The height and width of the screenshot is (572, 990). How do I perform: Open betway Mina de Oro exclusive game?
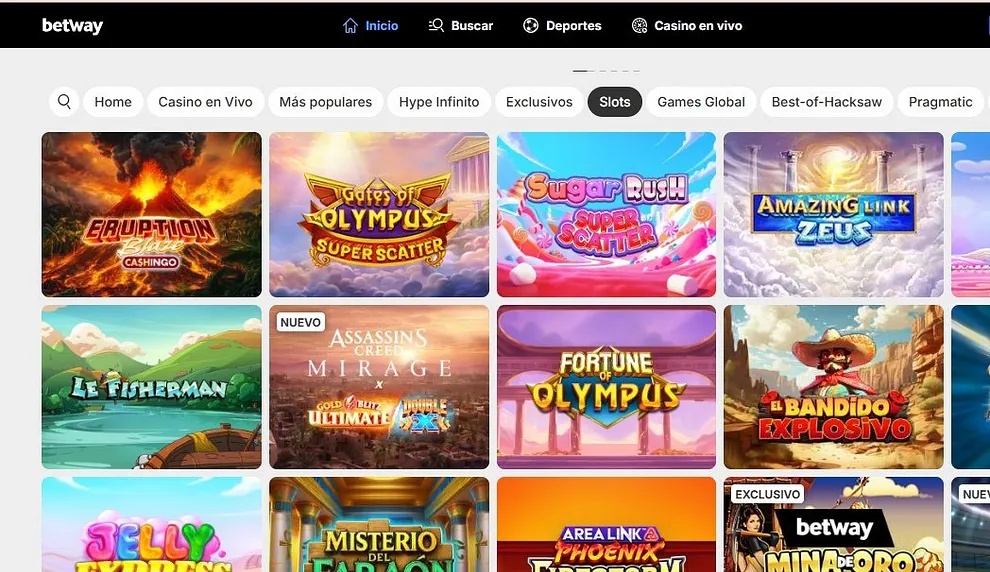click(x=833, y=525)
